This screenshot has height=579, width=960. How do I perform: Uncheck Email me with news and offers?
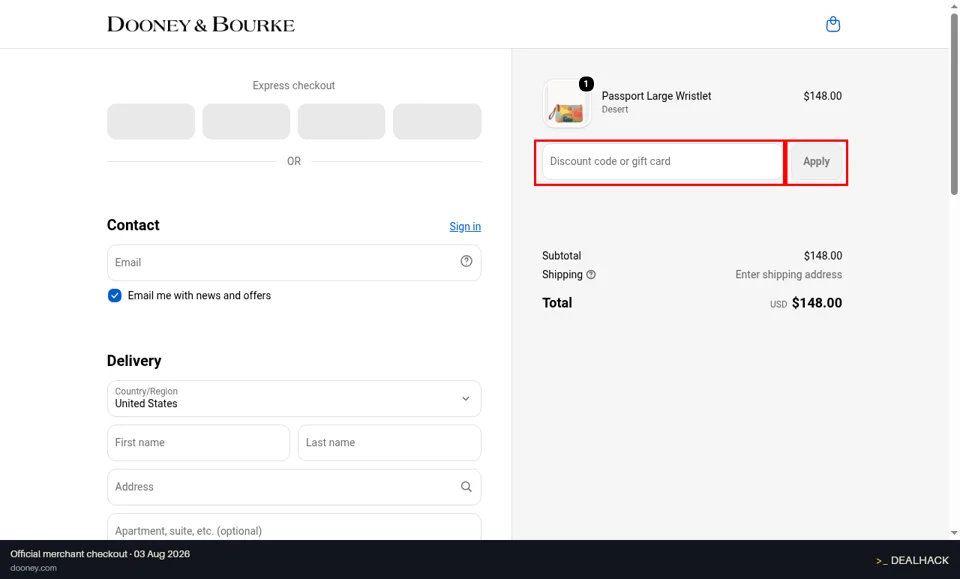[x=114, y=296]
